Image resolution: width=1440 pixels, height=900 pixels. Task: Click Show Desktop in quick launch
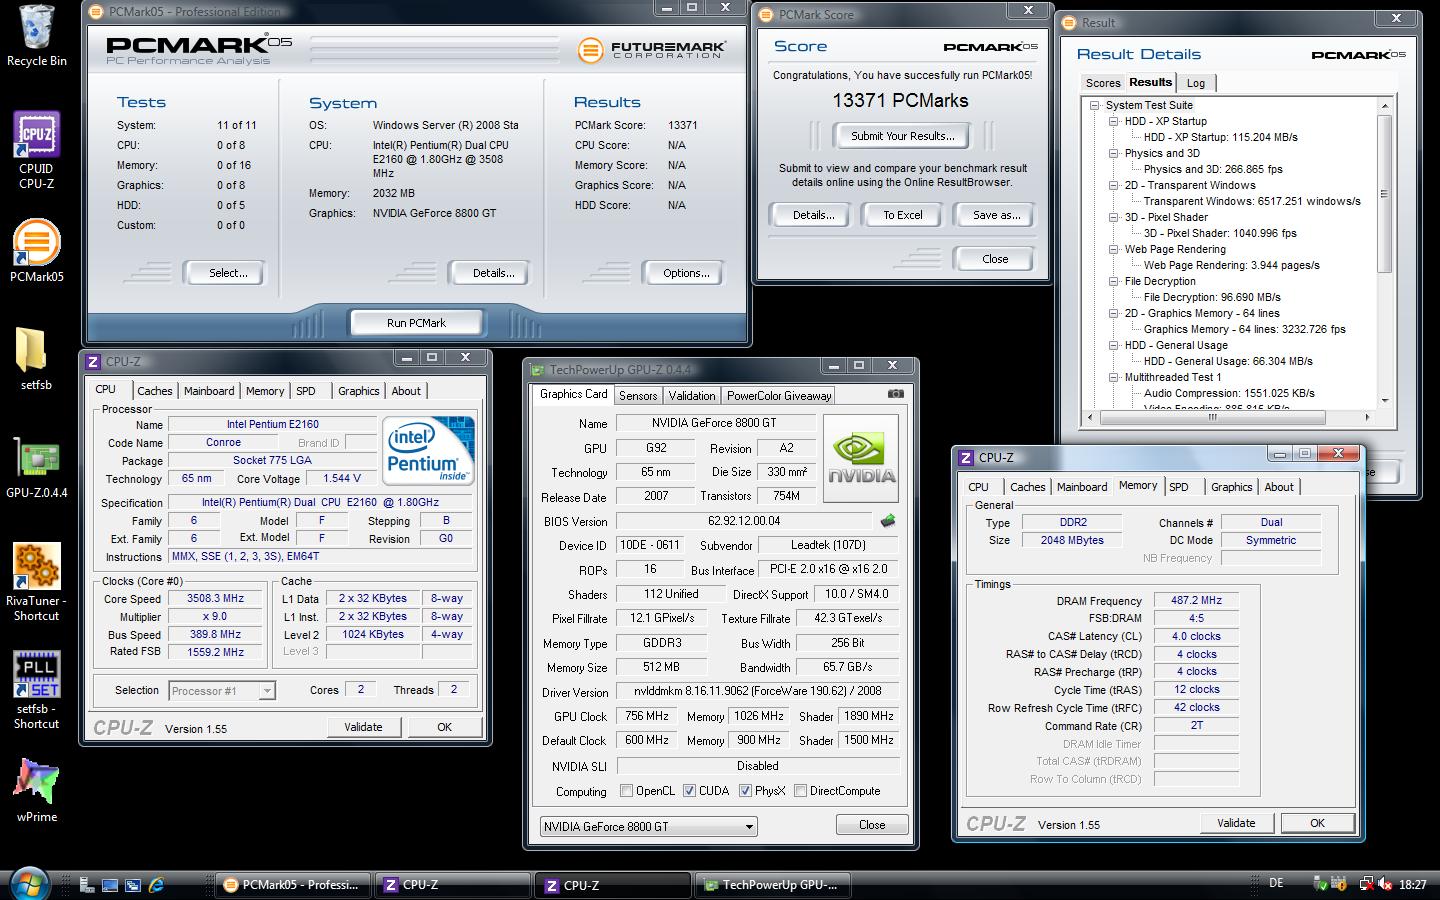pyautogui.click(x=110, y=885)
